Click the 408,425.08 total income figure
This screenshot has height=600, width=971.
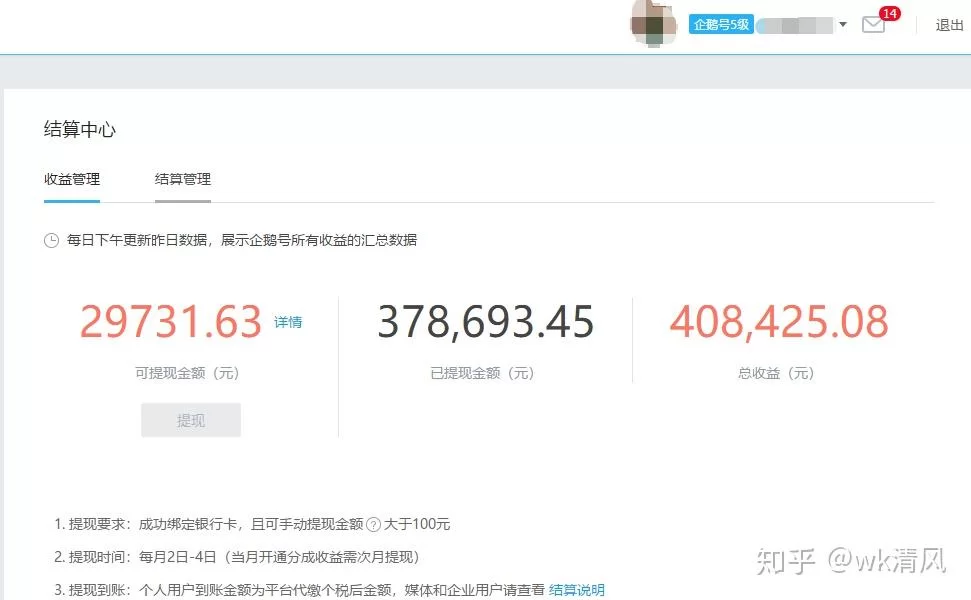[x=779, y=322]
